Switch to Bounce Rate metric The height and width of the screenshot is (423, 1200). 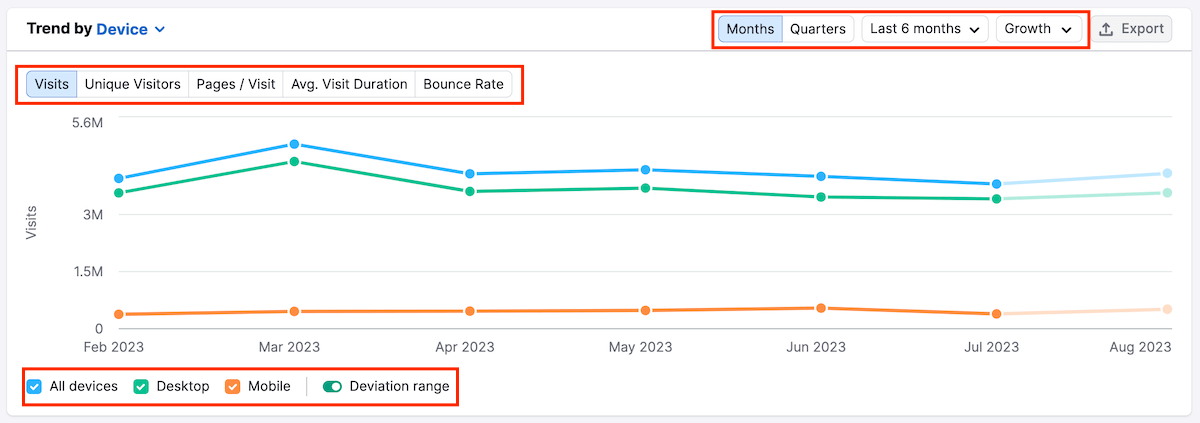point(463,84)
